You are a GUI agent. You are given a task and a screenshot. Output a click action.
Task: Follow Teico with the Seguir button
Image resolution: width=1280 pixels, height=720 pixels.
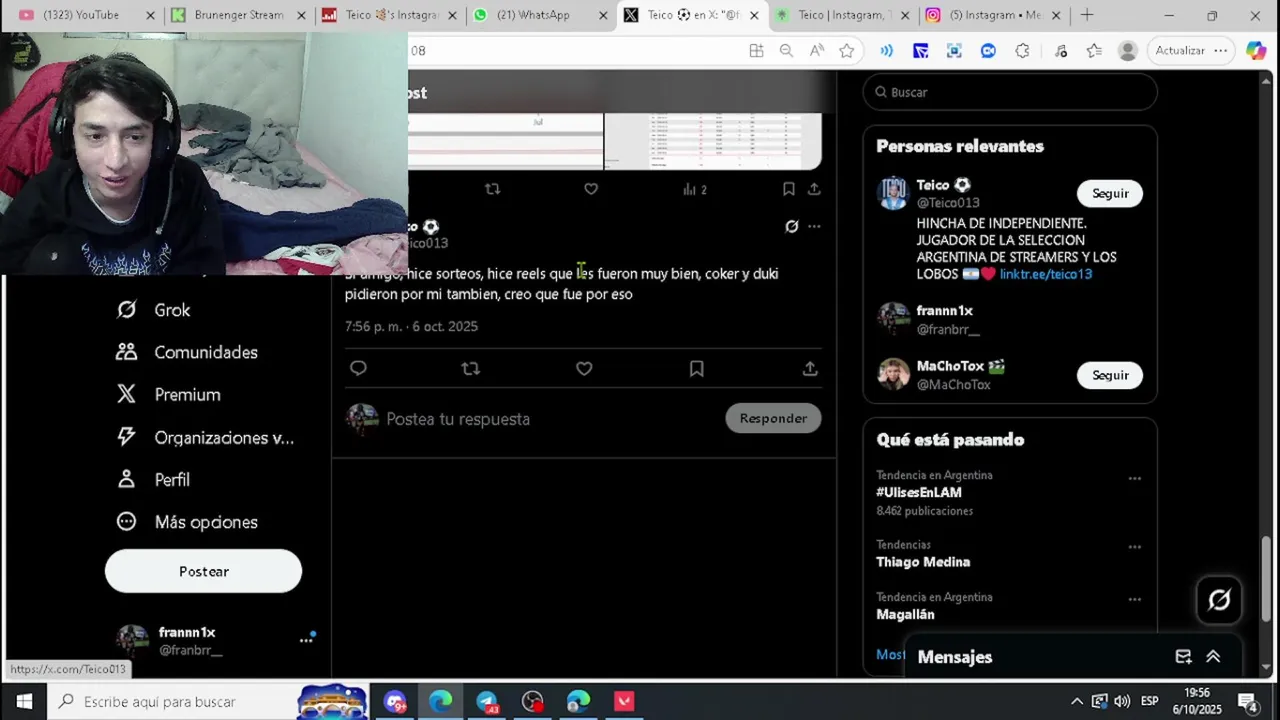pos(1110,193)
